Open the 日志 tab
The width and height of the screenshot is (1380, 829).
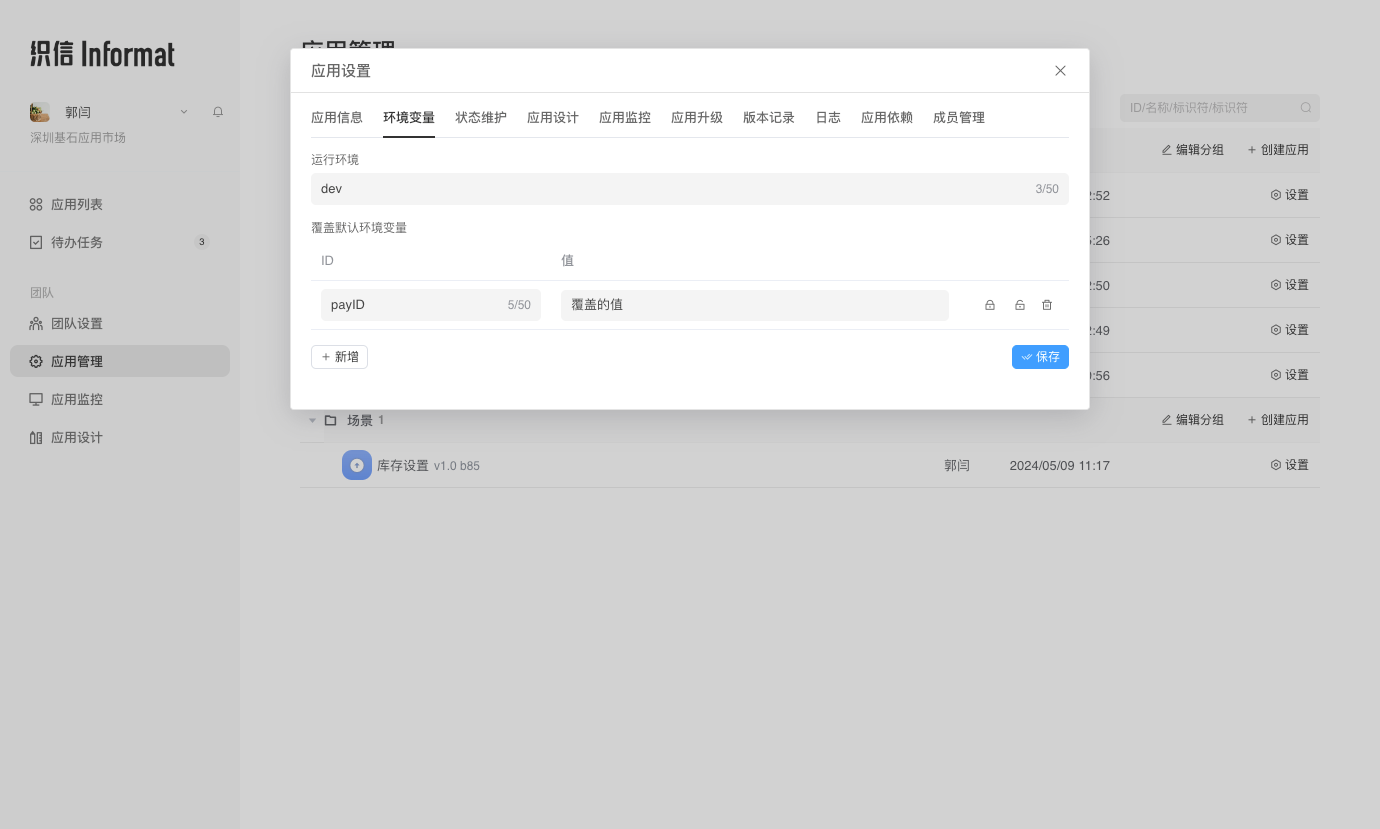click(827, 117)
